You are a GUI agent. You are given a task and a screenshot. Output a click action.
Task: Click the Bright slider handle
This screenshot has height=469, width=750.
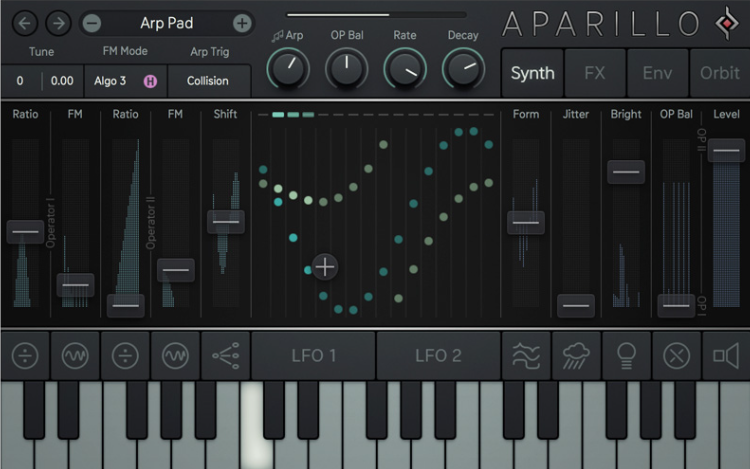pos(626,172)
